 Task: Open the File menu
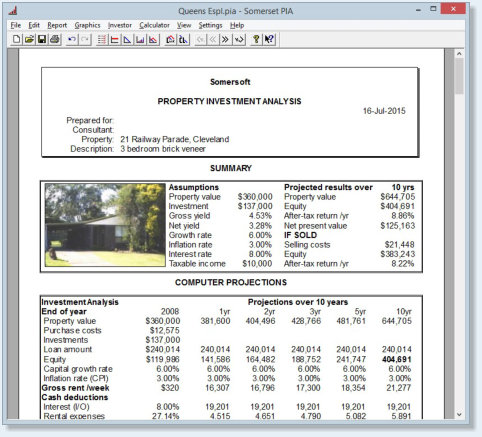click(x=16, y=25)
